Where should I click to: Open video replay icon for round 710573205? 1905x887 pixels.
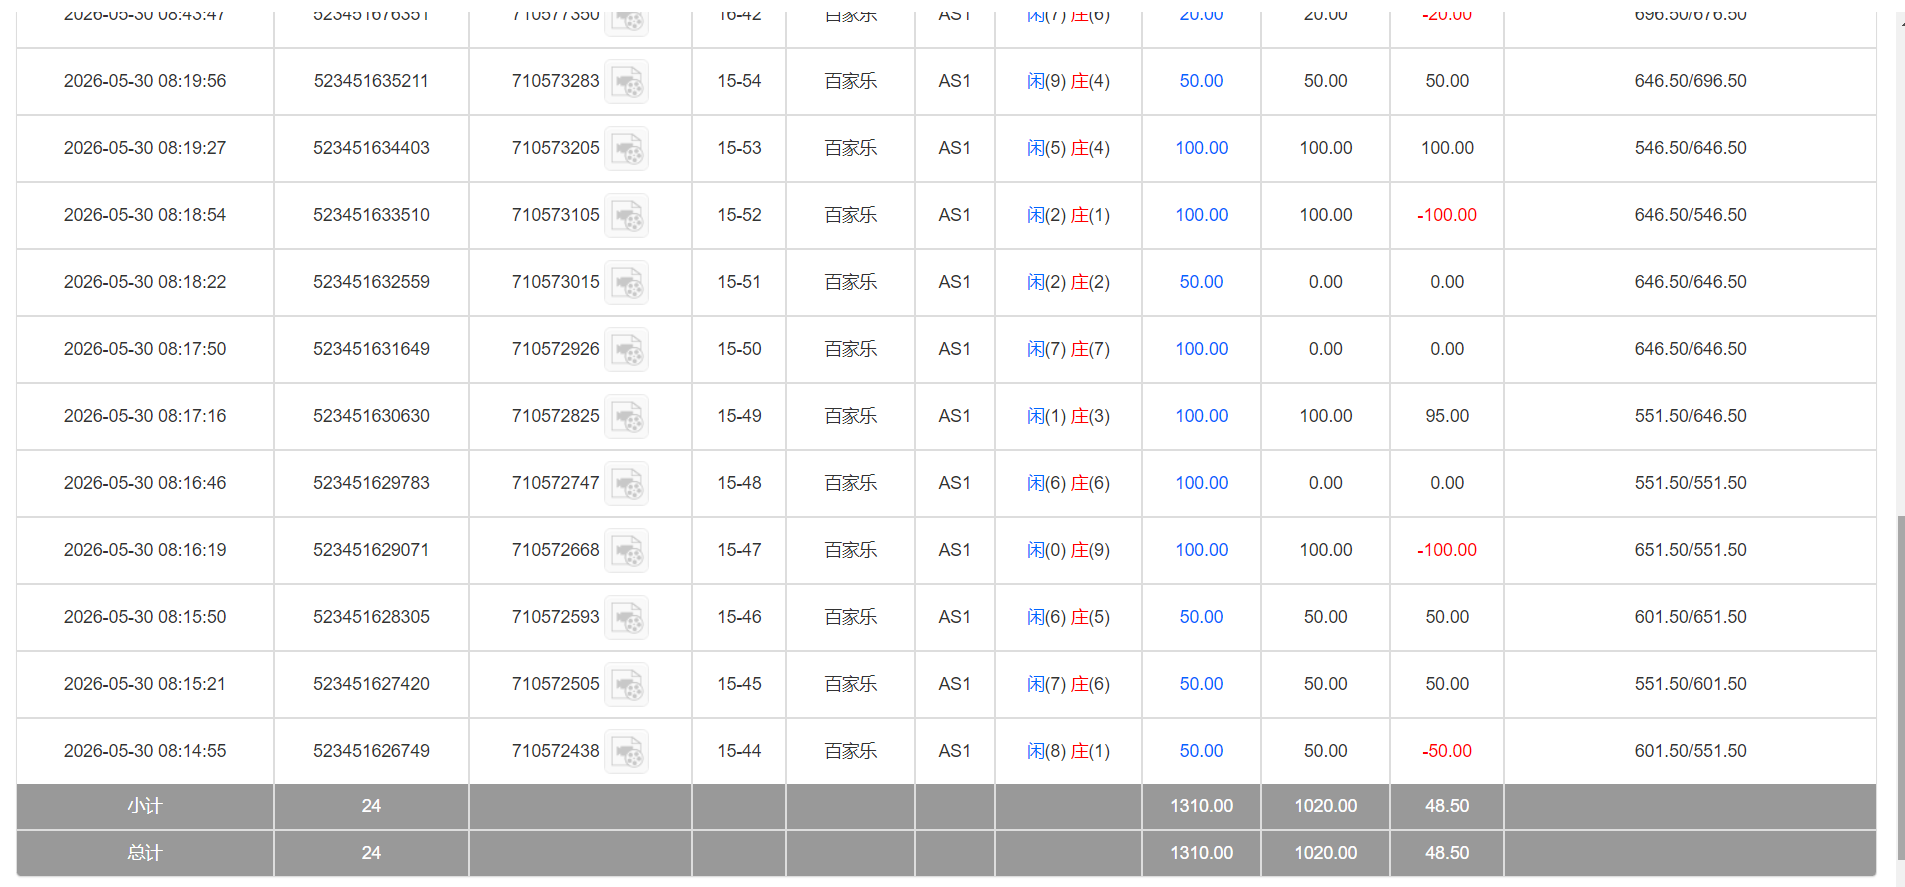coord(627,149)
